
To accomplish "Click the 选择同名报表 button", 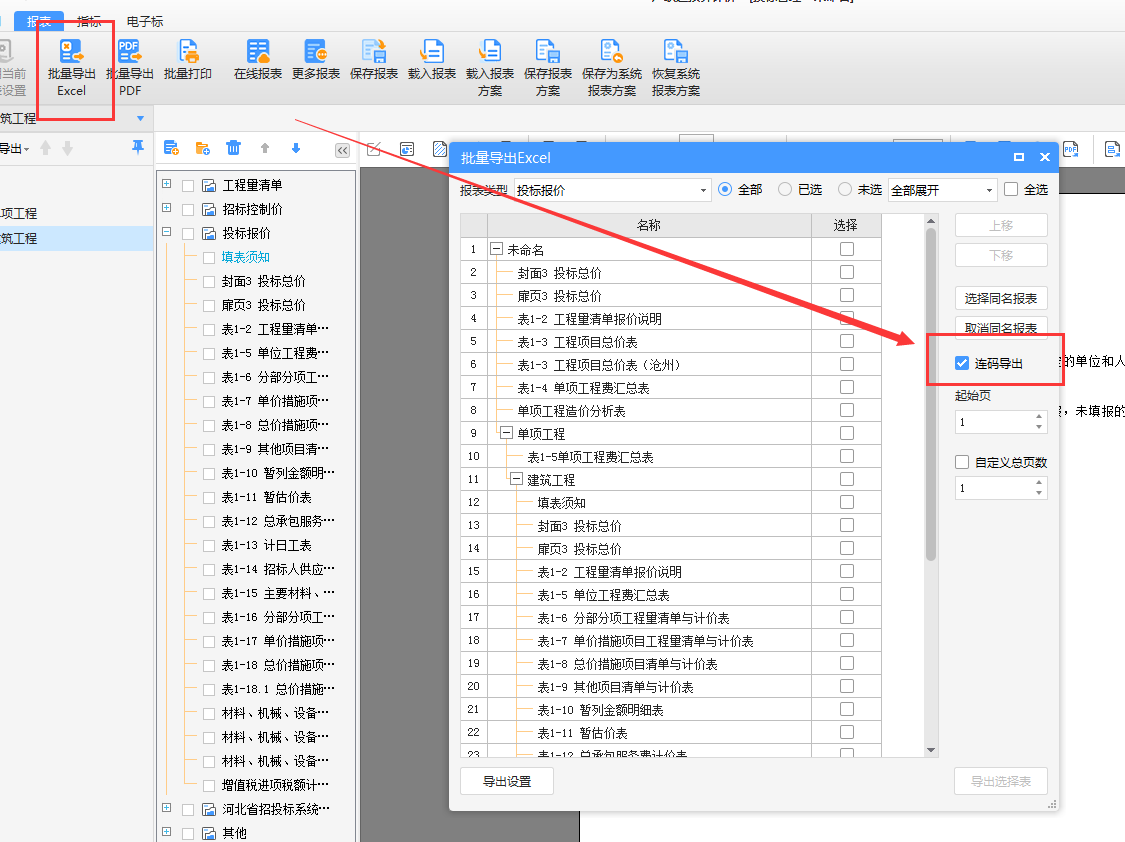I will (x=1000, y=298).
